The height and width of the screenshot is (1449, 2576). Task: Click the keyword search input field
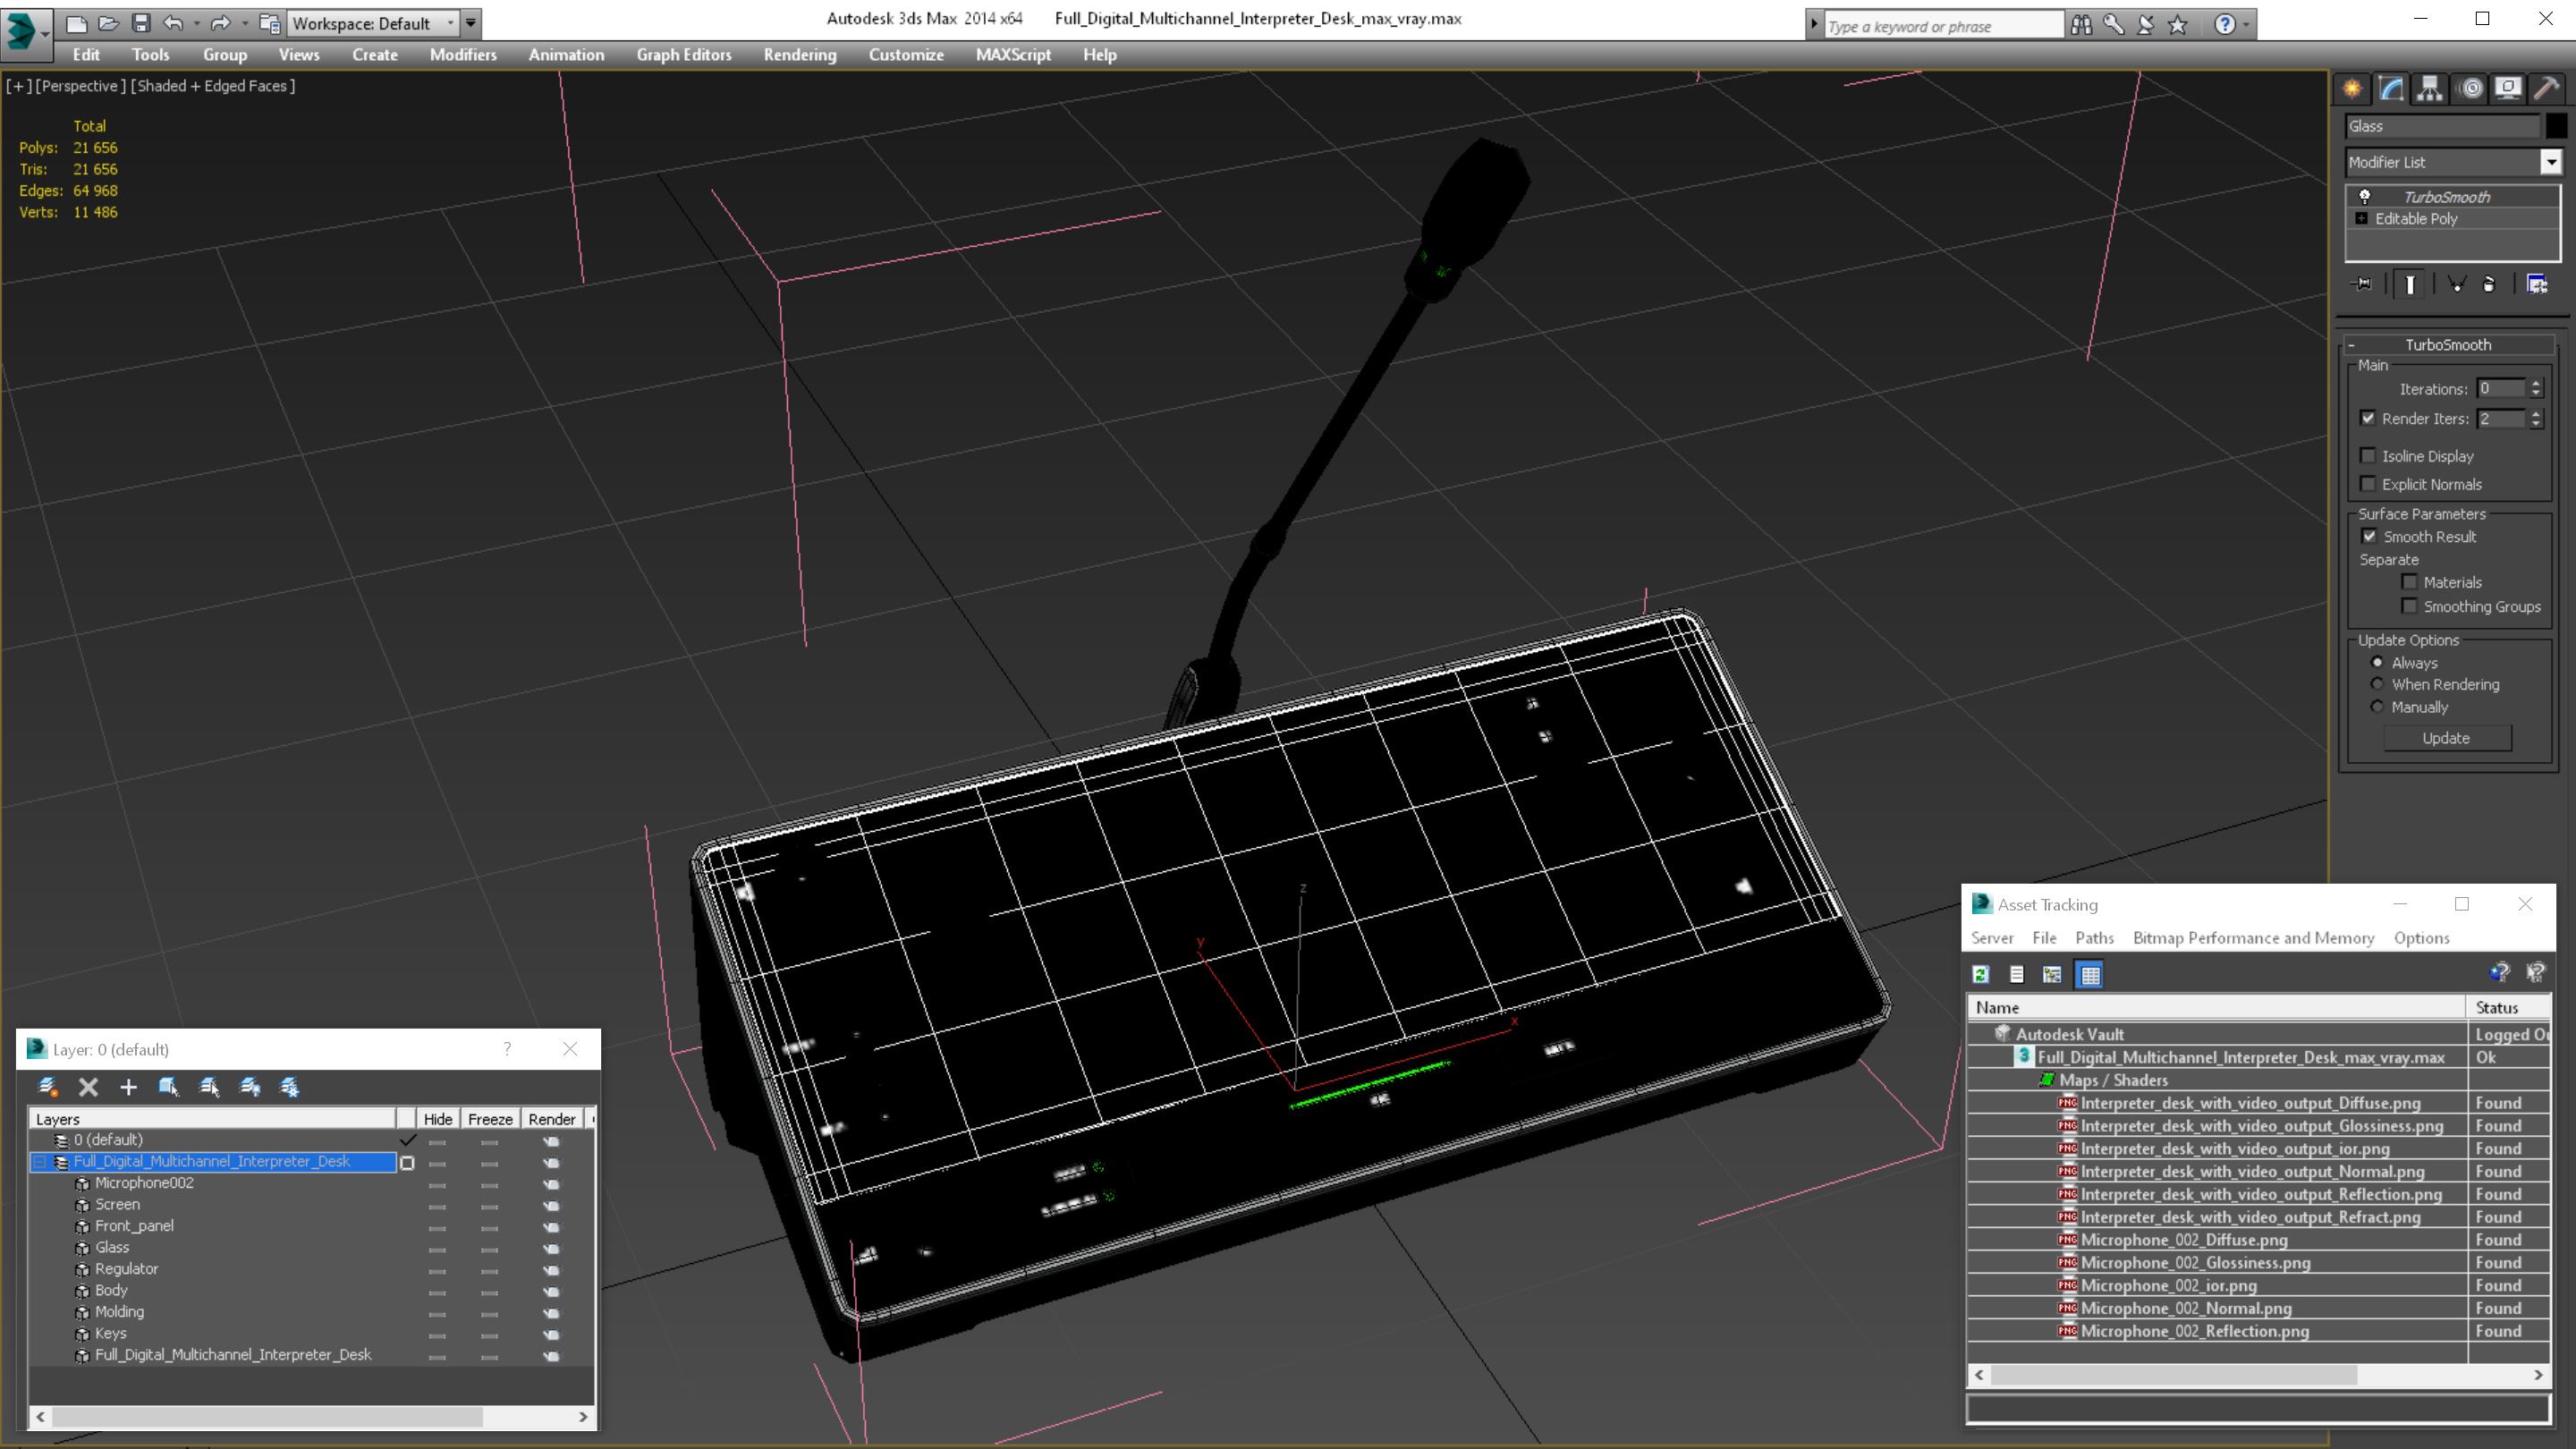click(x=1942, y=26)
